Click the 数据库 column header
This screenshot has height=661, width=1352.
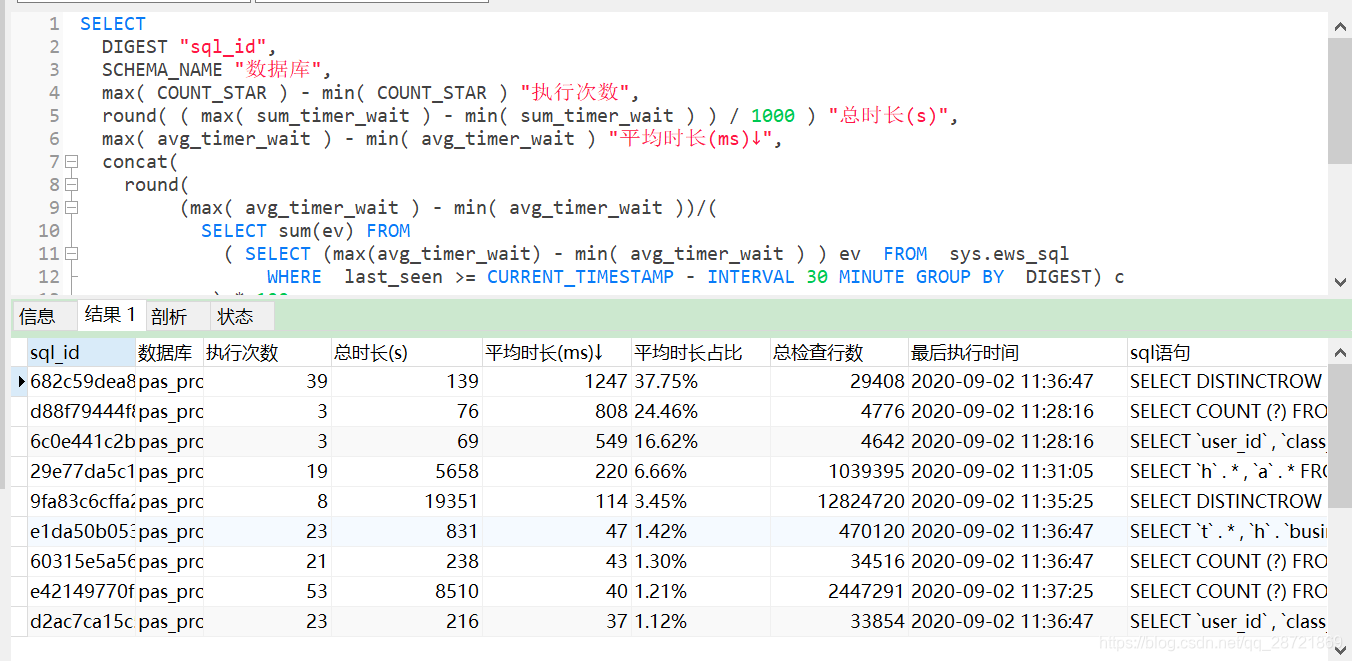click(170, 352)
